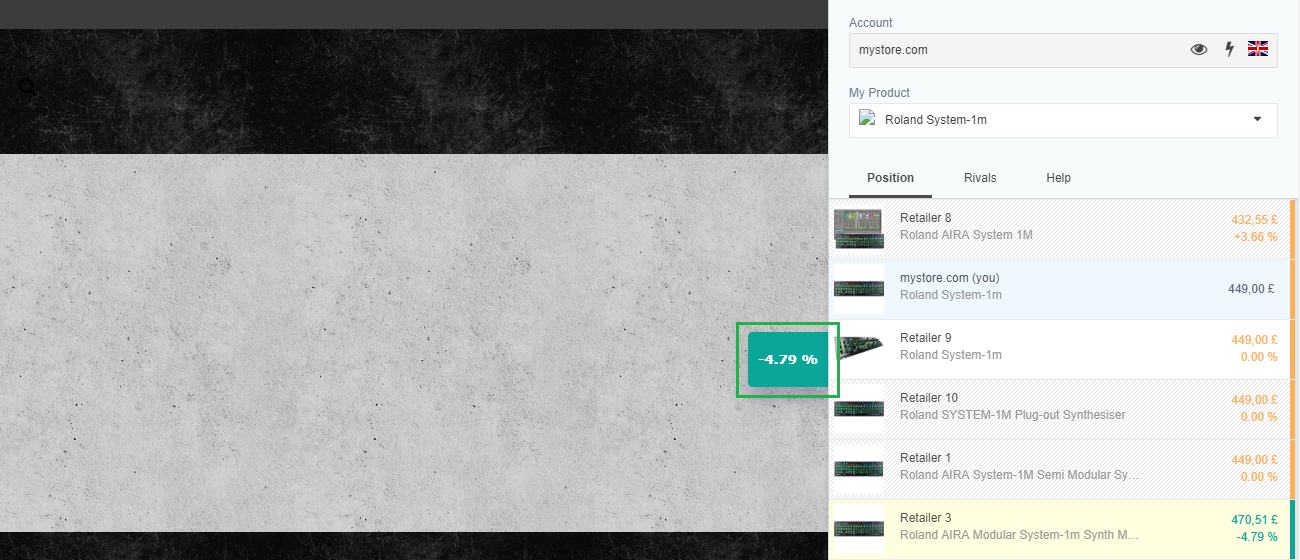Click the Retailer 8 product thumbnail

859,229
